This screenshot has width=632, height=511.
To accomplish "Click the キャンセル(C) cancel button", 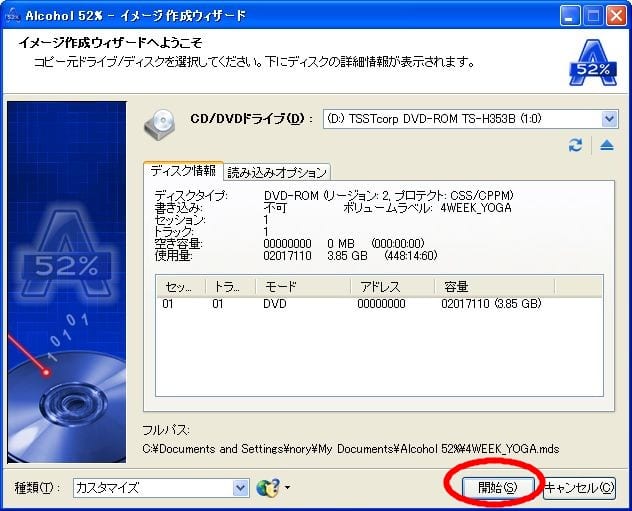I will 579,488.
